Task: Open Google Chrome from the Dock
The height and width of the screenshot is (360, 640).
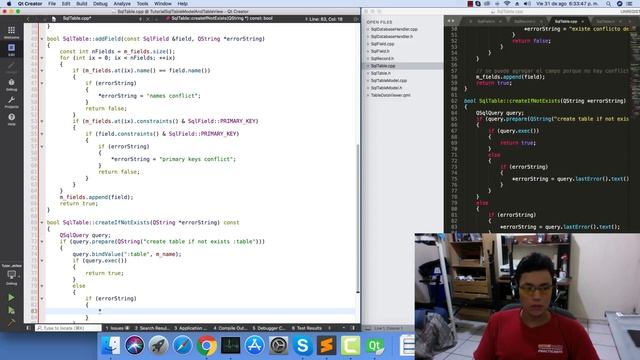Action: click(x=207, y=345)
